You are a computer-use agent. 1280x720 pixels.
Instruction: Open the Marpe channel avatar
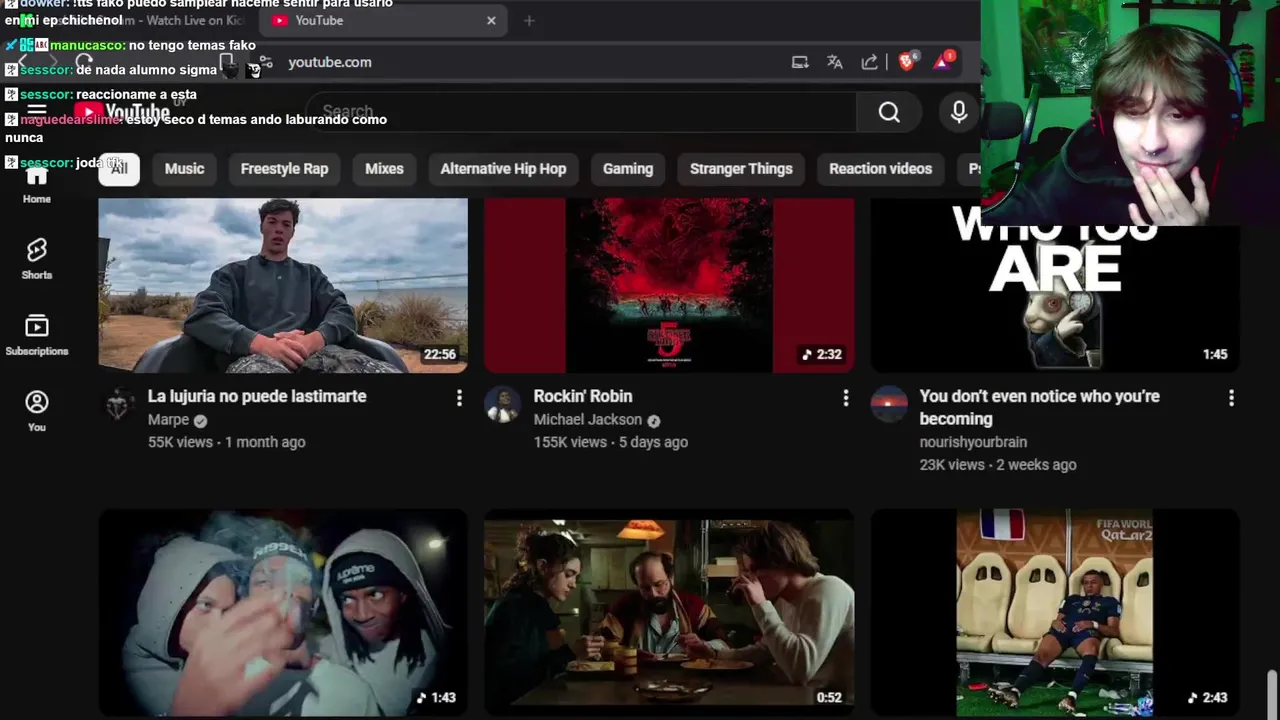point(118,405)
